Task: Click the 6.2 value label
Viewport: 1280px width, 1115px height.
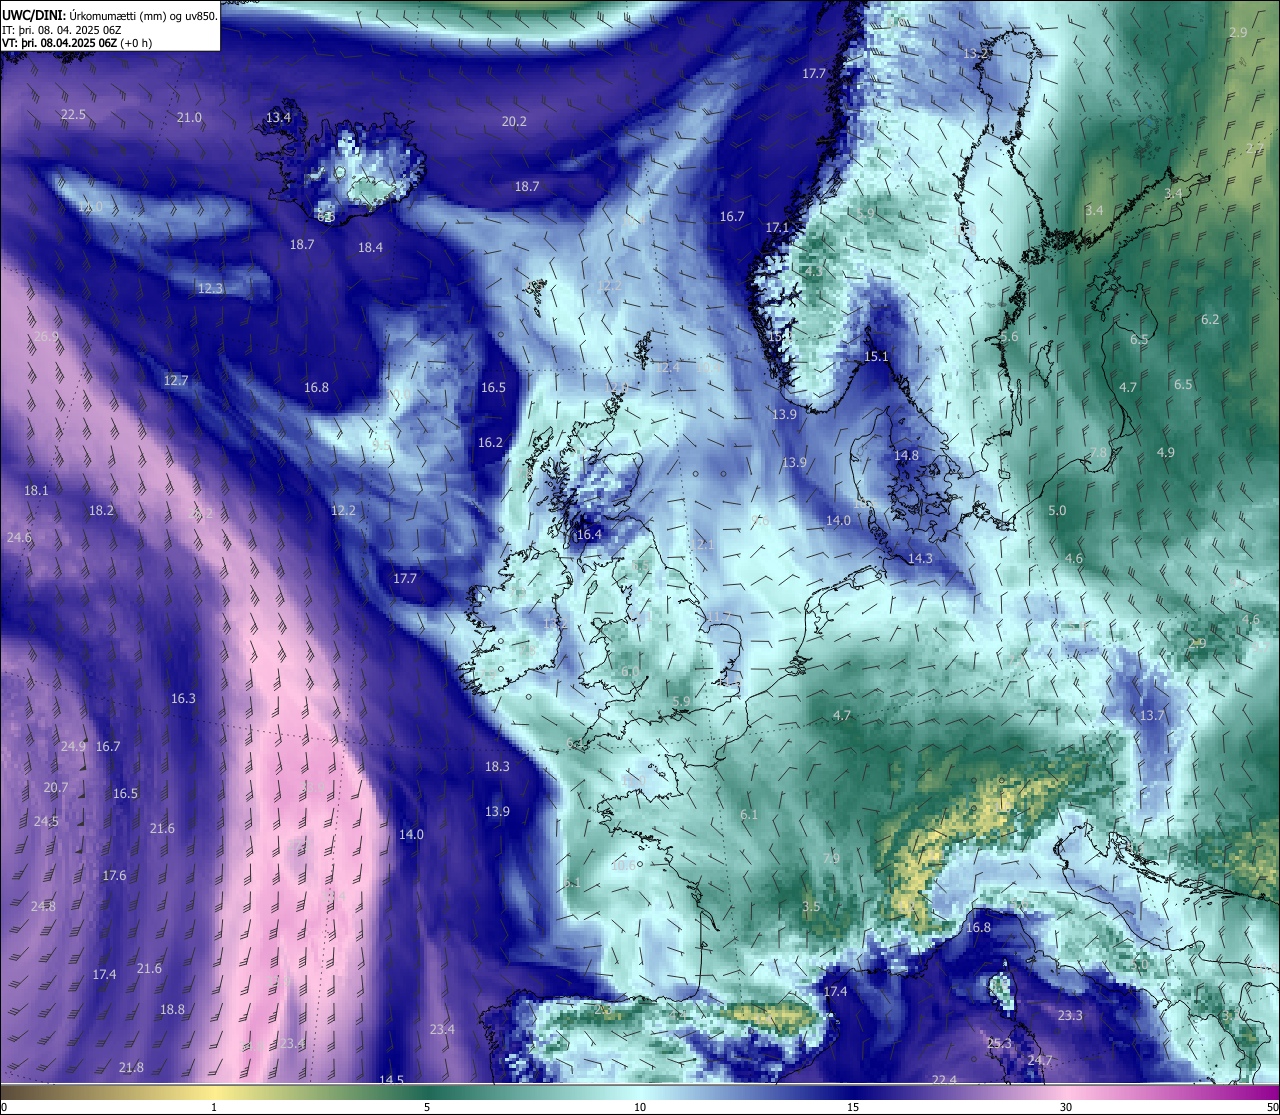Action: click(x=1210, y=320)
